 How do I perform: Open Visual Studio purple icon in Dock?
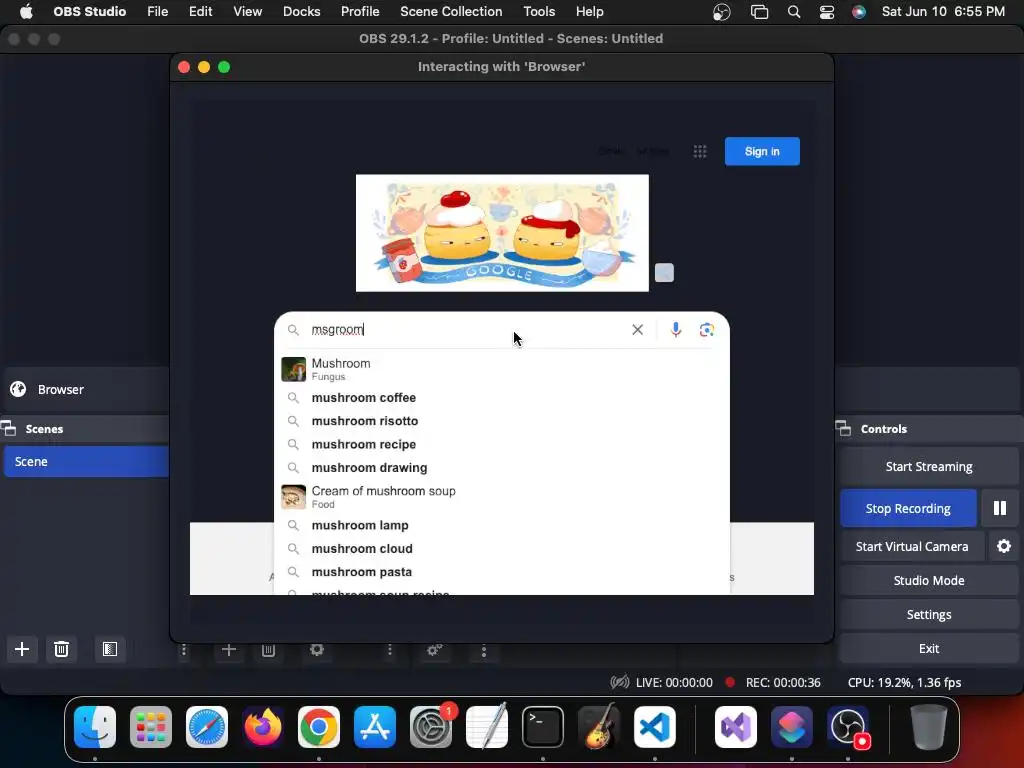pos(736,727)
